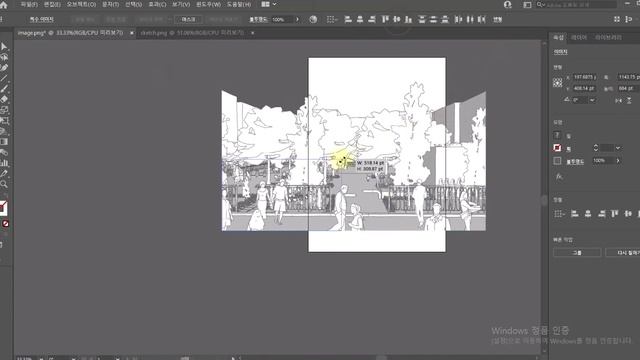Click the stroke weight stepper arrows

(x=596, y=148)
